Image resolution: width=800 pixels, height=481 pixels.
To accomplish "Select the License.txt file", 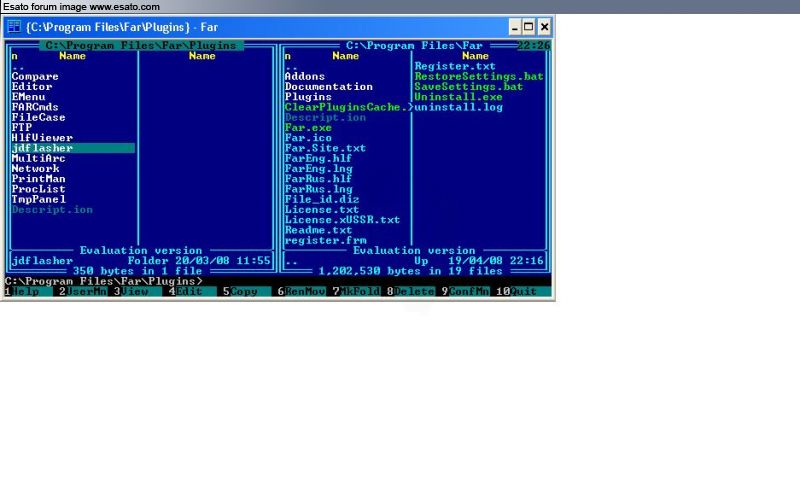I will point(322,210).
